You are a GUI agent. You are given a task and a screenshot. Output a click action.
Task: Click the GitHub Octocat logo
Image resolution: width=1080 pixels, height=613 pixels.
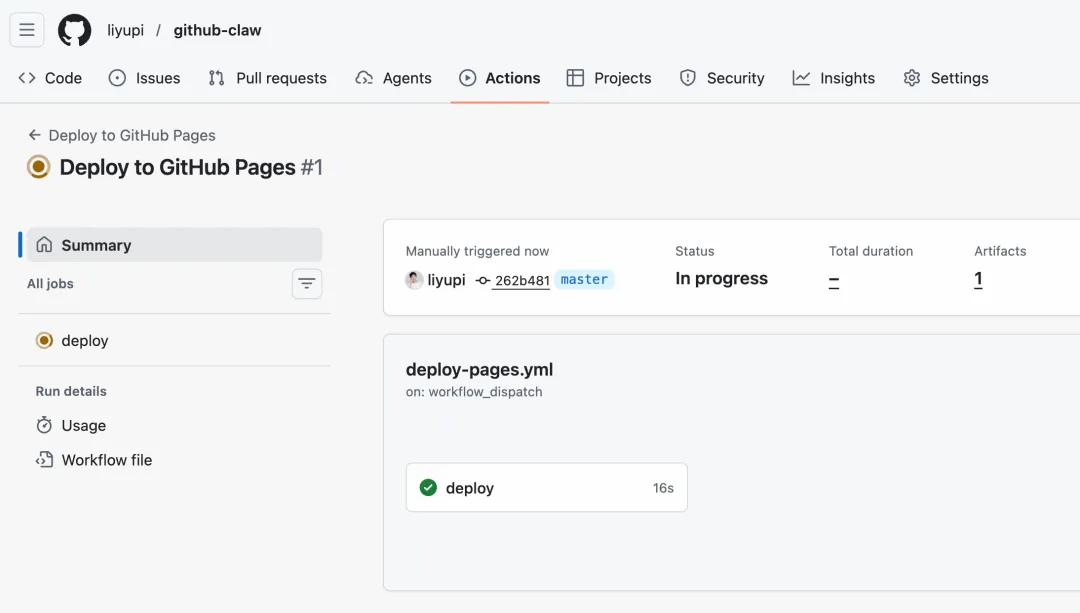click(75, 30)
